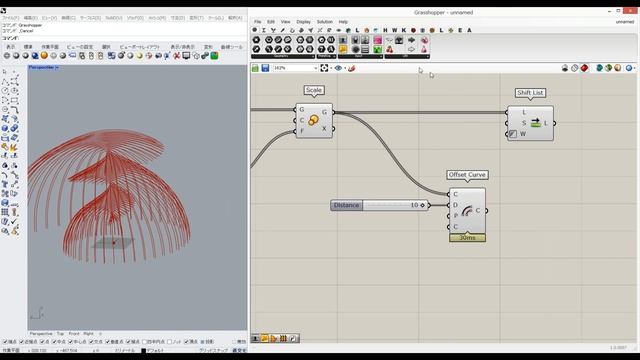
Task: Toggle the 交点 (Intersection) osnap checkbox
Action: coord(91,342)
